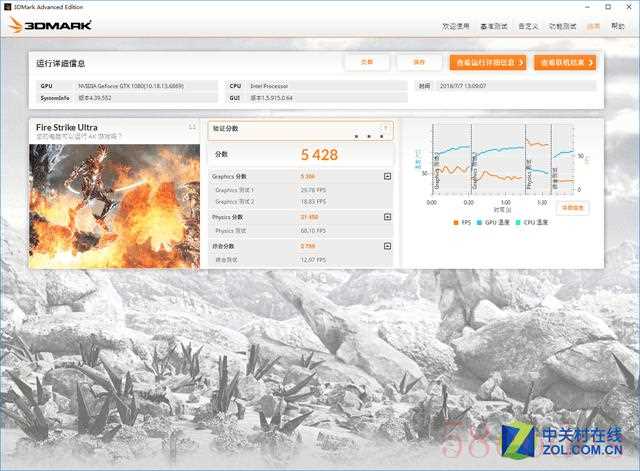Click the 验证分数 validation panel

301,131
